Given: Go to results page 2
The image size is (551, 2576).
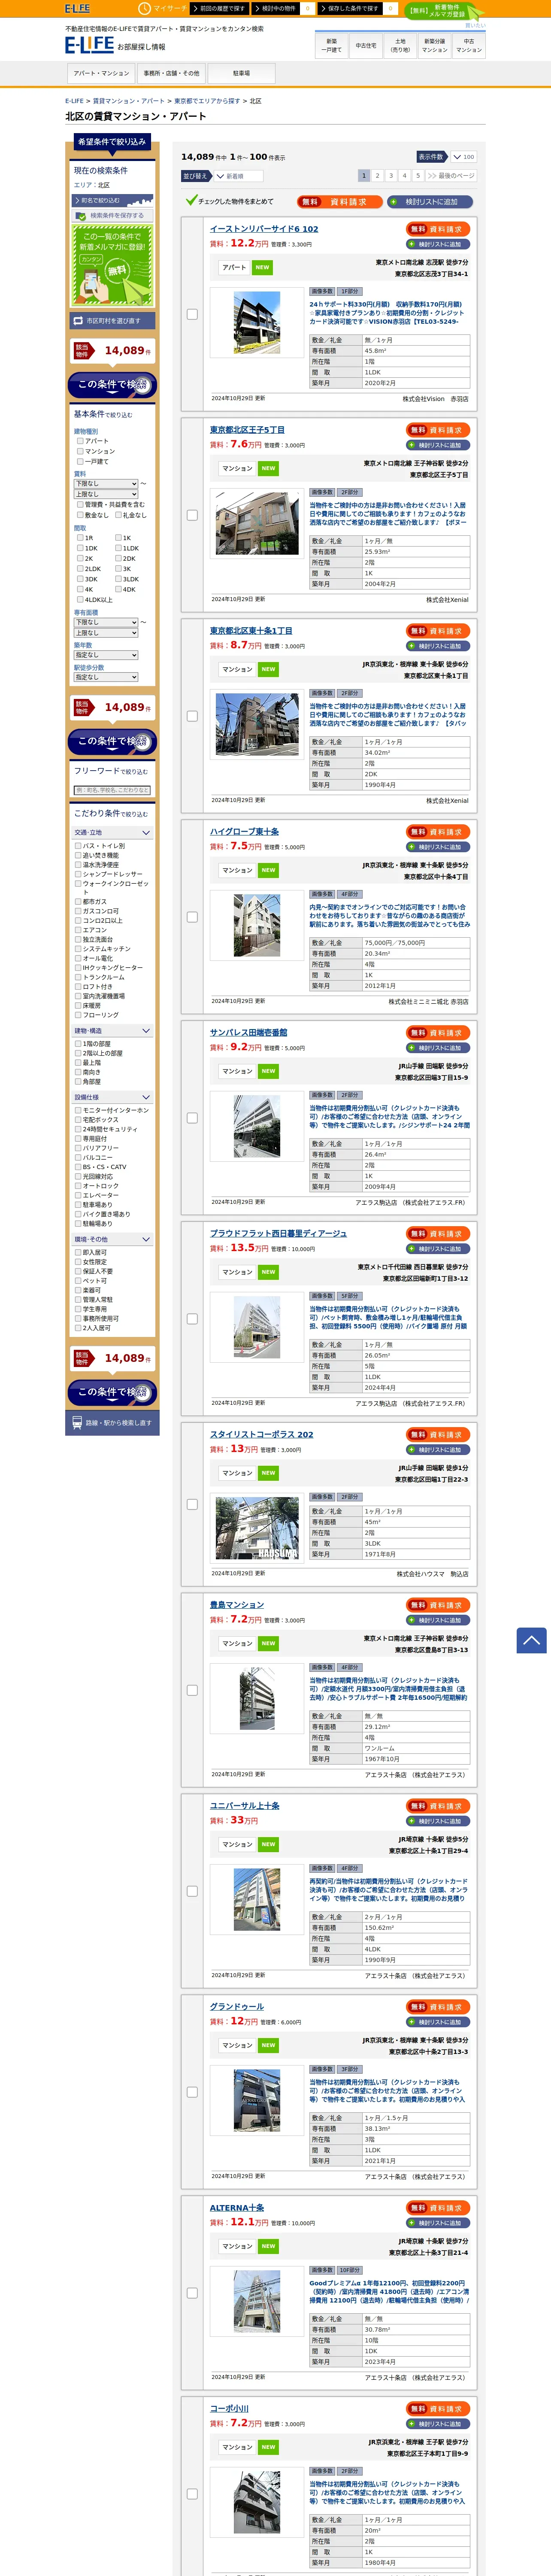Looking at the screenshot, I should click(x=377, y=175).
